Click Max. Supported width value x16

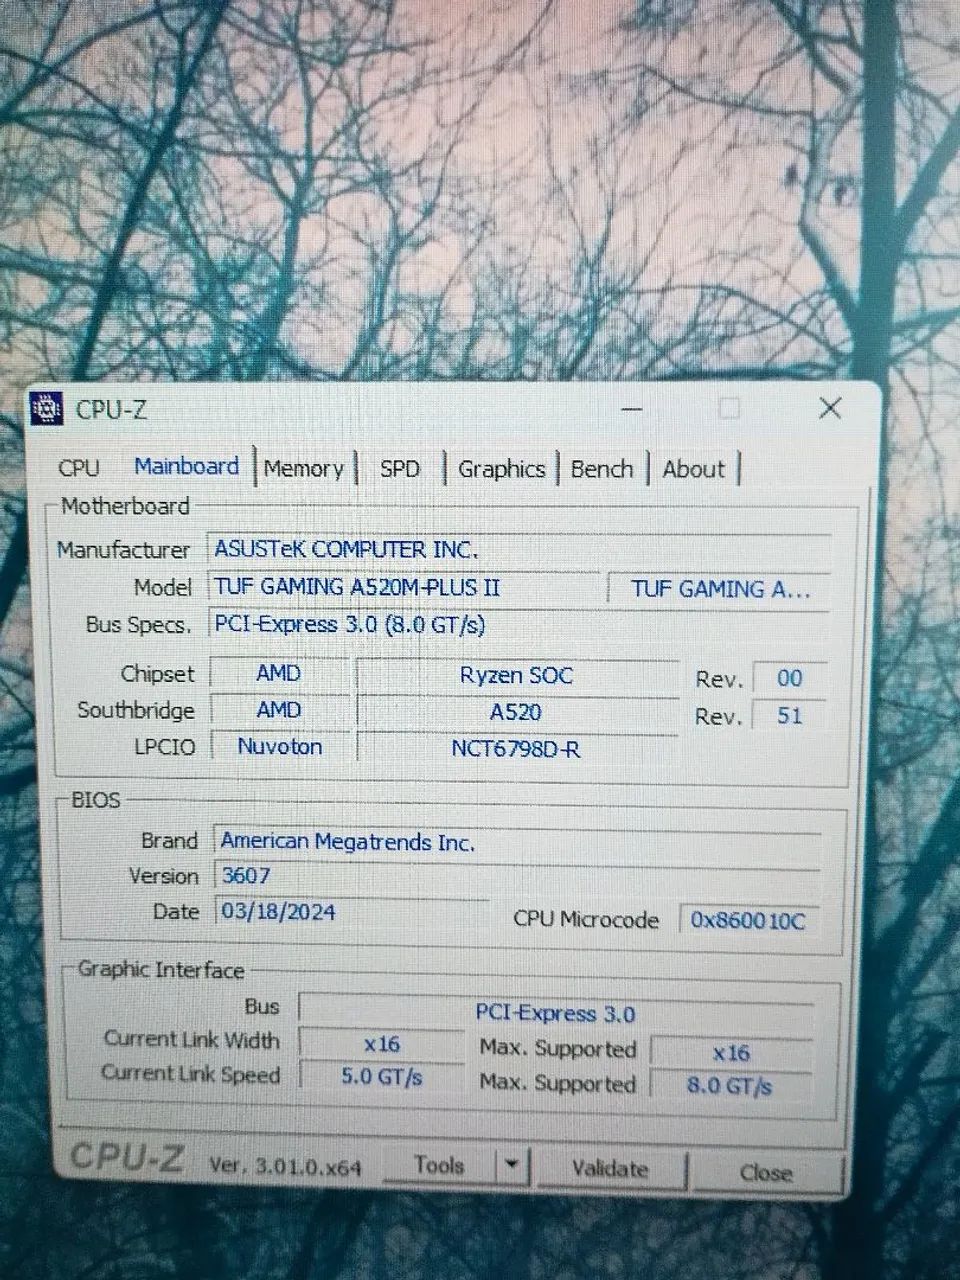tap(731, 1052)
